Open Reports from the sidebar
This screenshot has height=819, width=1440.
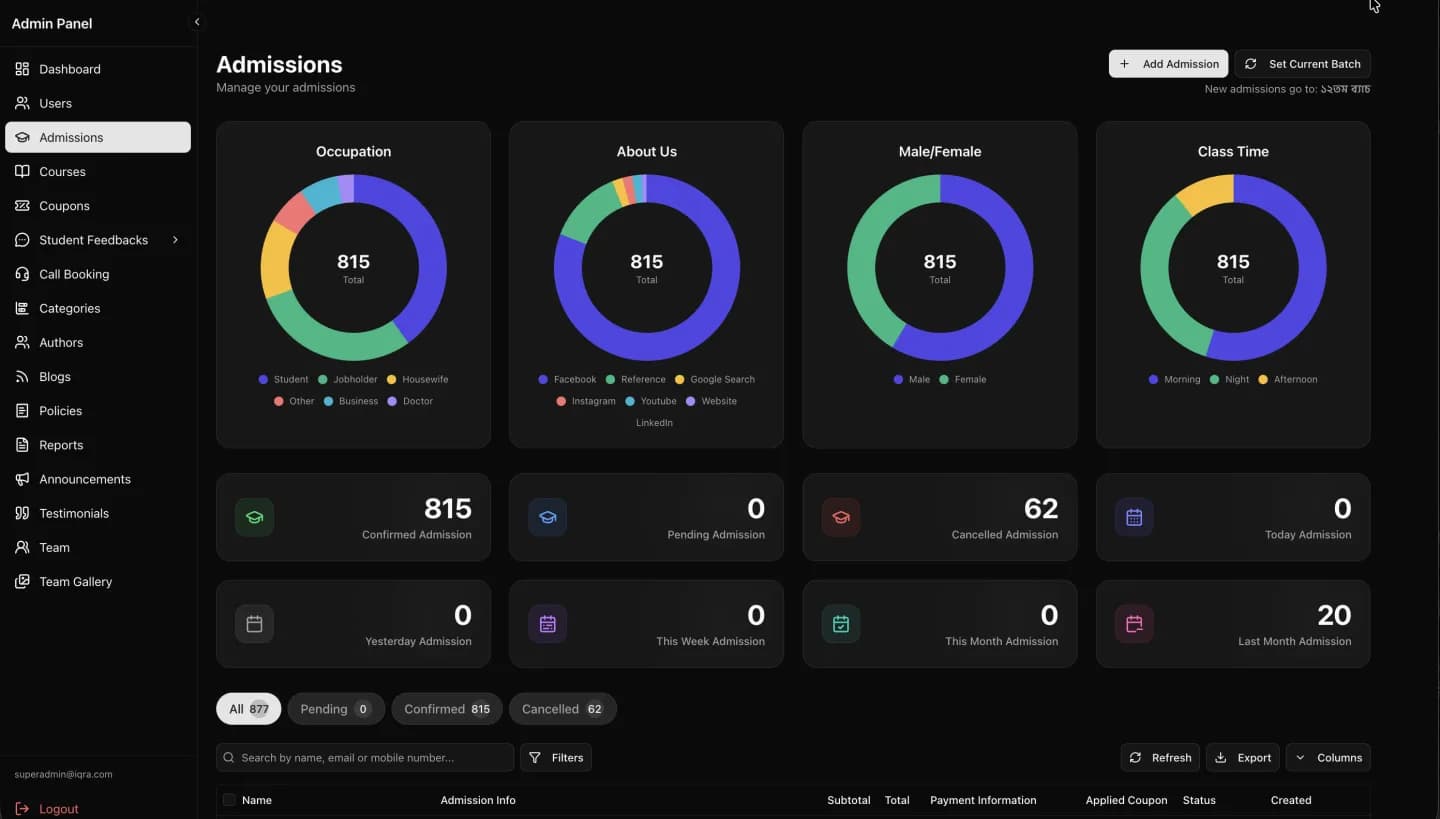coord(98,445)
